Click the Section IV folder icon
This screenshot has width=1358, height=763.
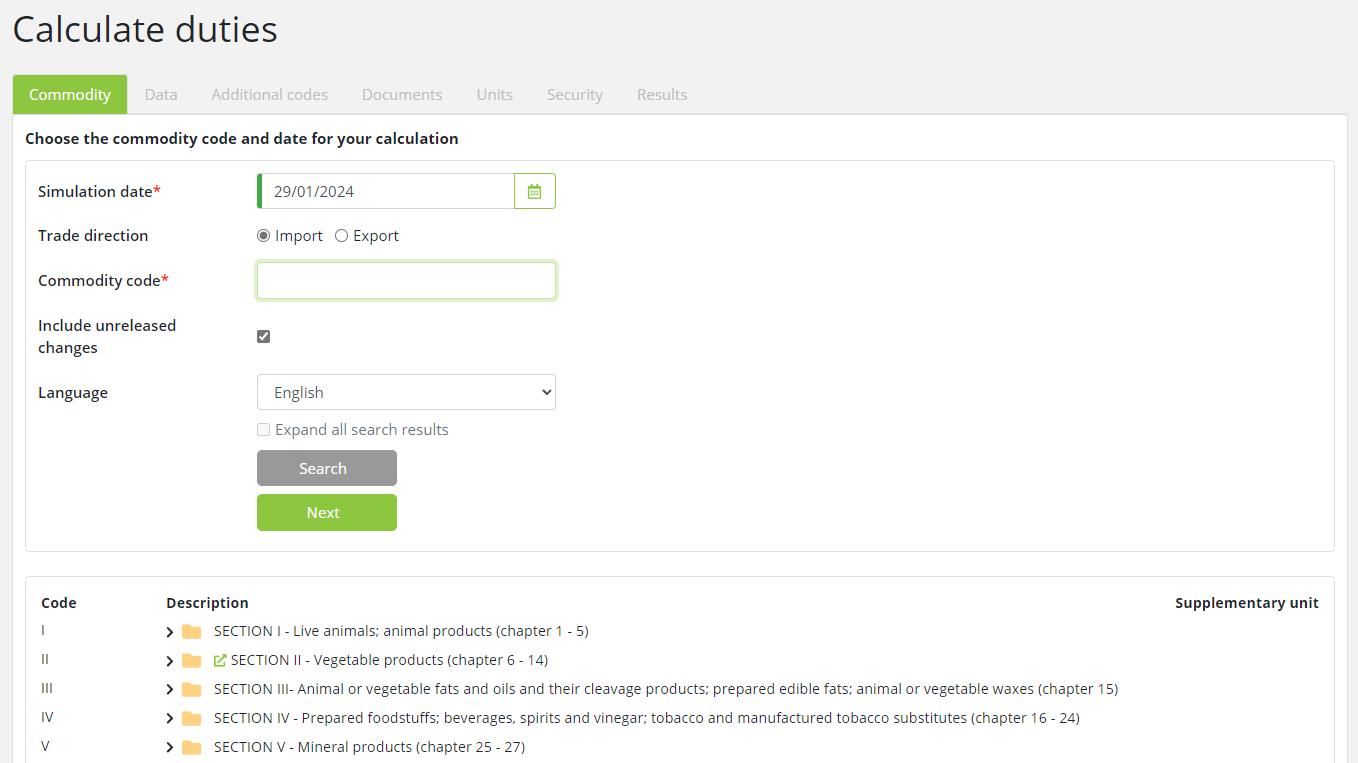tap(192, 718)
